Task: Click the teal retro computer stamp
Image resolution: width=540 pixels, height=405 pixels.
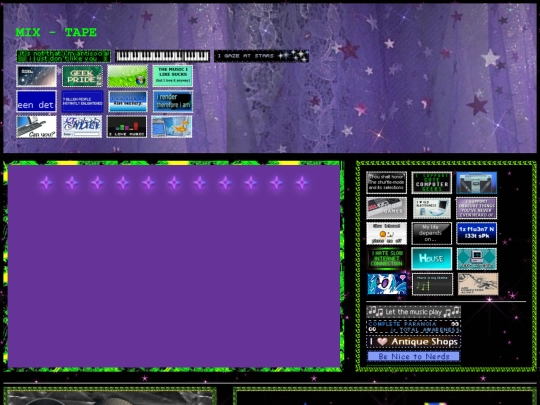Action: pyautogui.click(x=477, y=259)
